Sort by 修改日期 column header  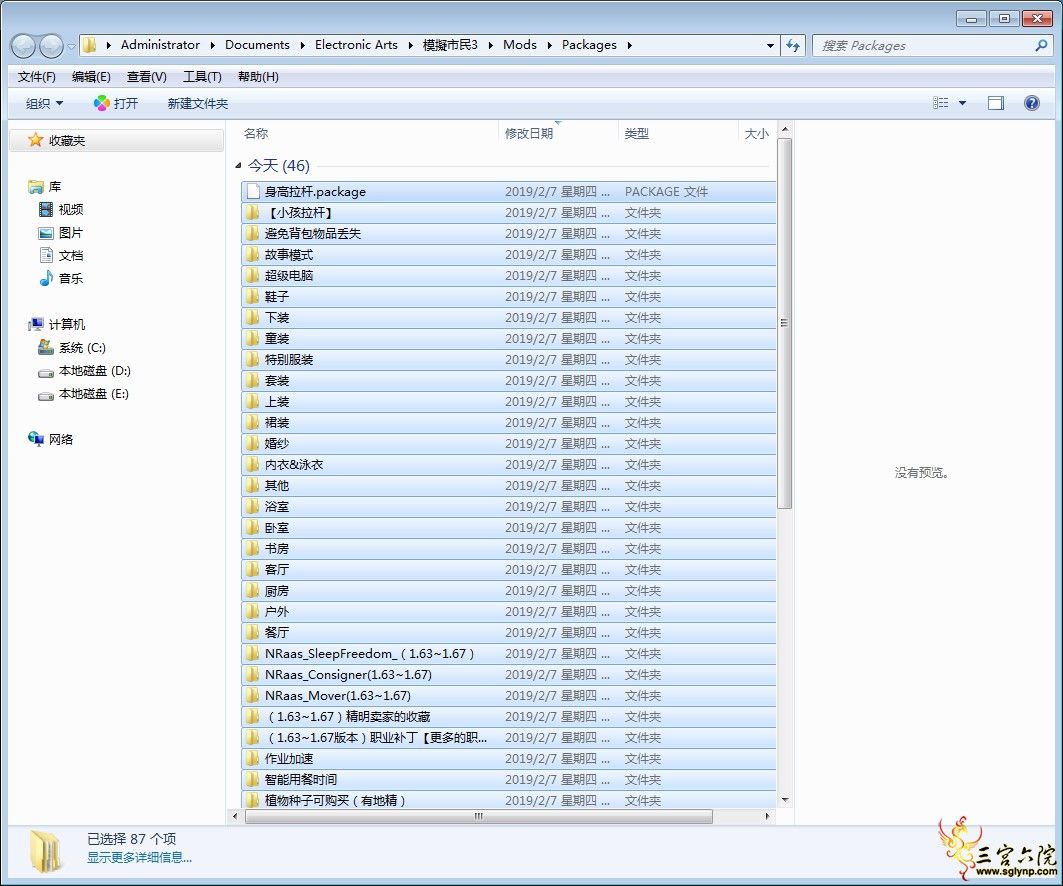tap(529, 134)
